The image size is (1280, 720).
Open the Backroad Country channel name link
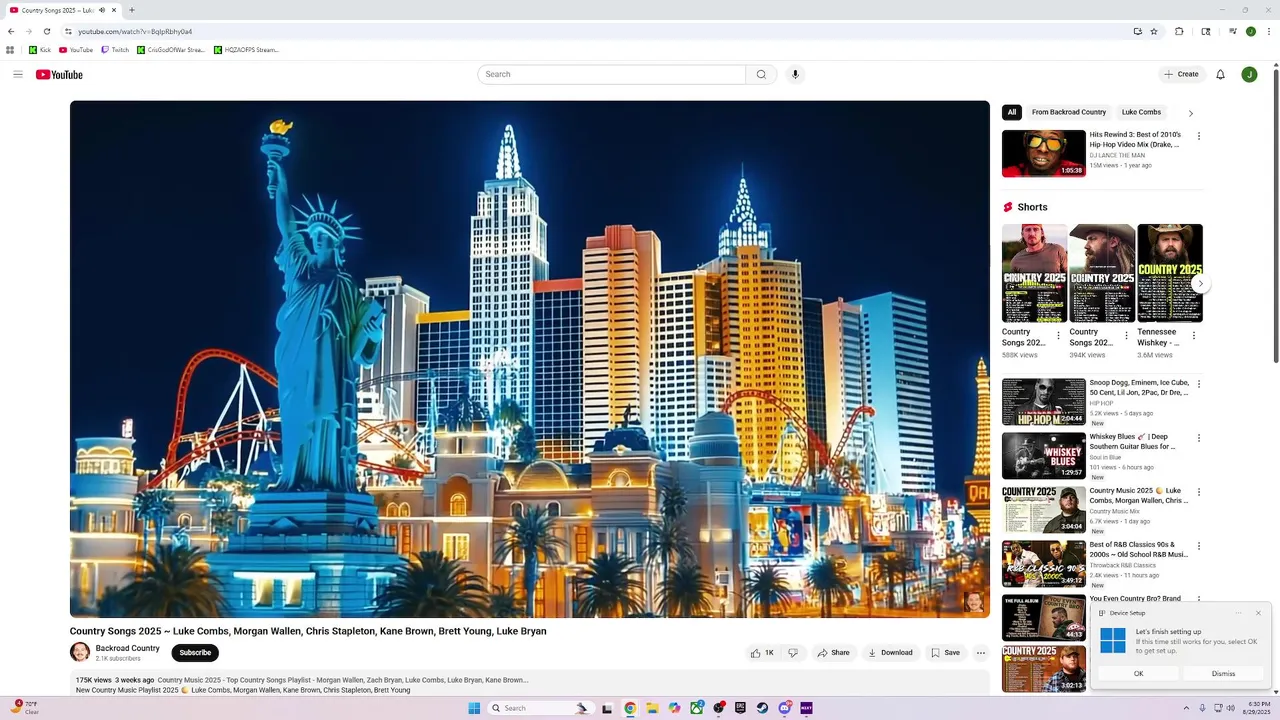click(x=127, y=648)
